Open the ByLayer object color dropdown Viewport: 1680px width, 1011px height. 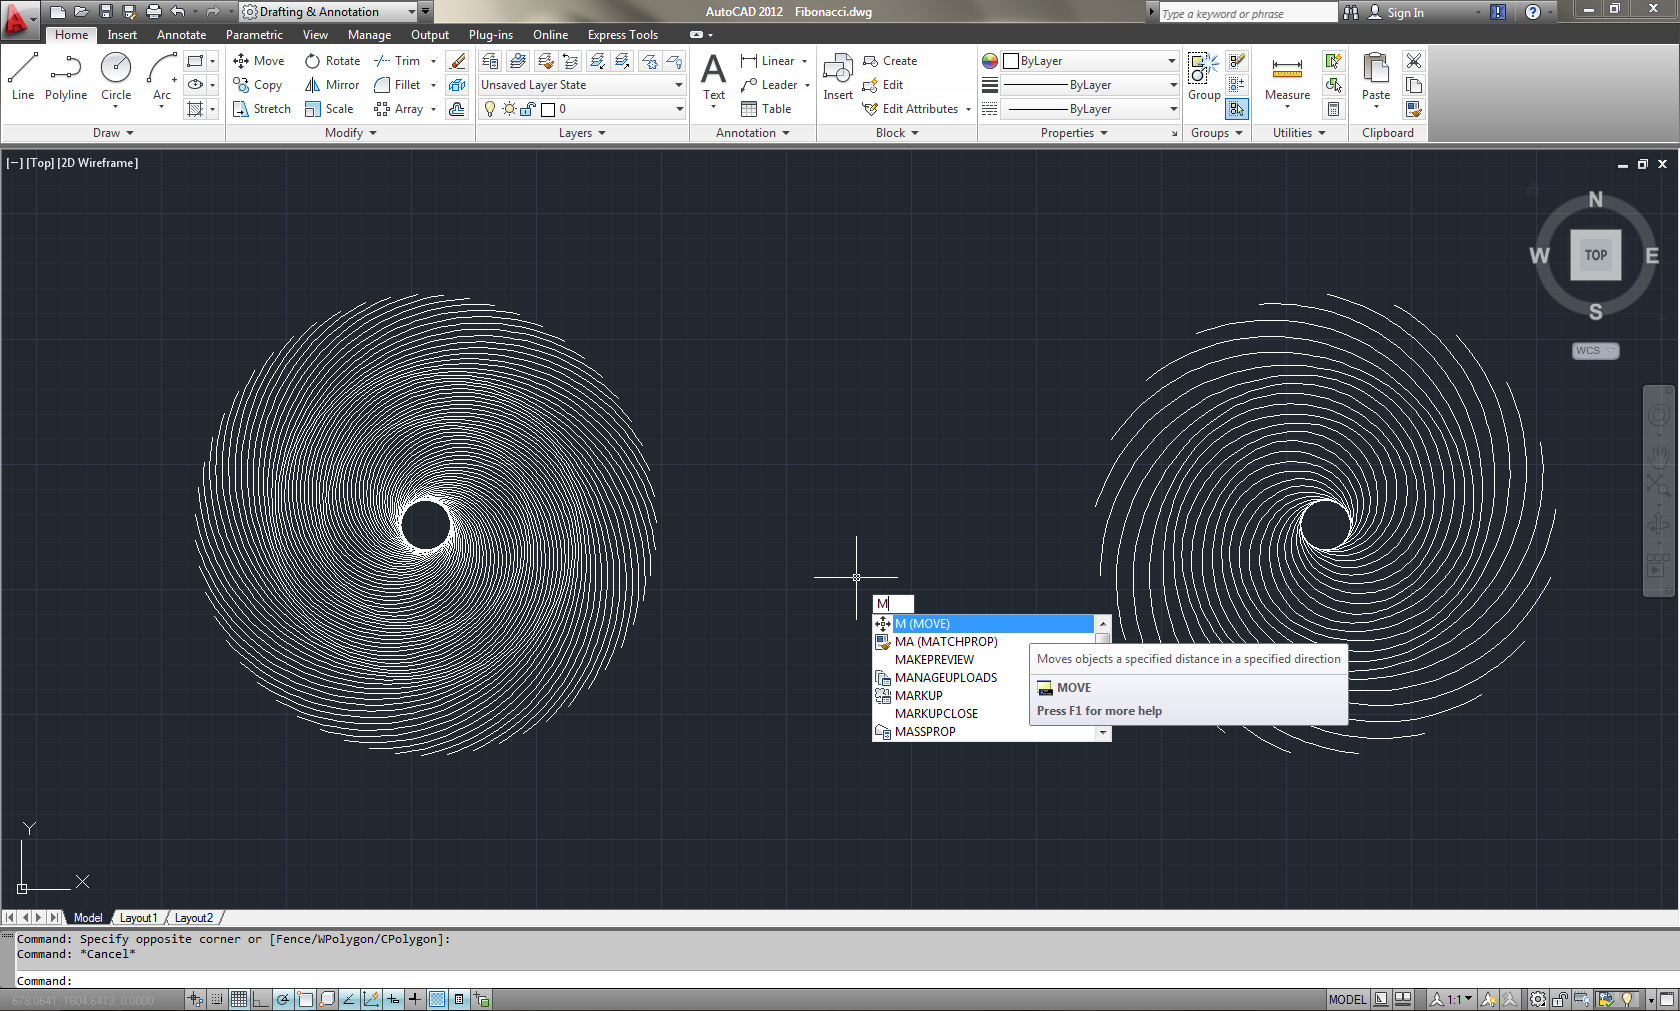[1090, 61]
